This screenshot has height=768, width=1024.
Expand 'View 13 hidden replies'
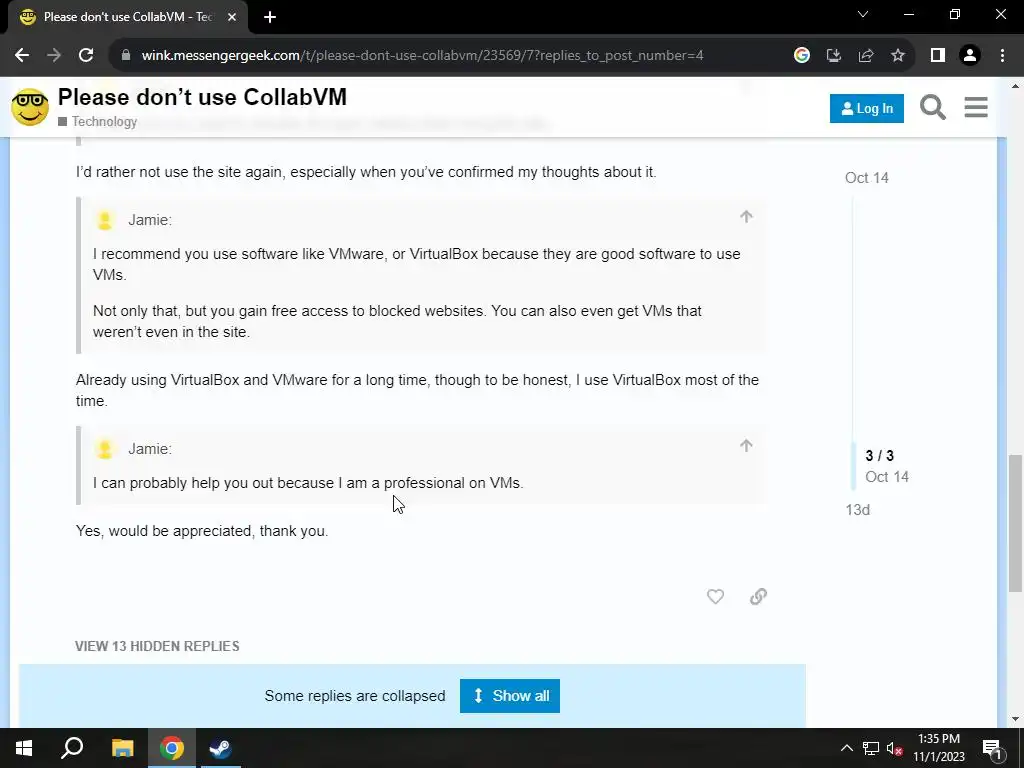point(157,646)
